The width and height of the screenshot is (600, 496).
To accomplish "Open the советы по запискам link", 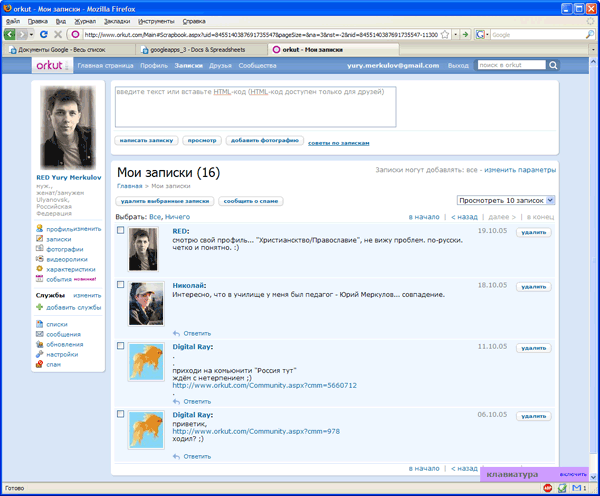I will [x=339, y=143].
